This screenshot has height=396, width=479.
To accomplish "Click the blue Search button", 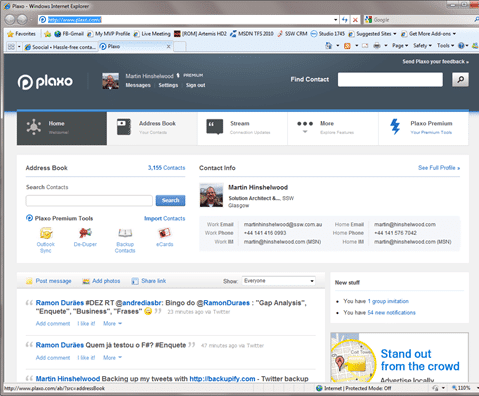I will tap(170, 200).
